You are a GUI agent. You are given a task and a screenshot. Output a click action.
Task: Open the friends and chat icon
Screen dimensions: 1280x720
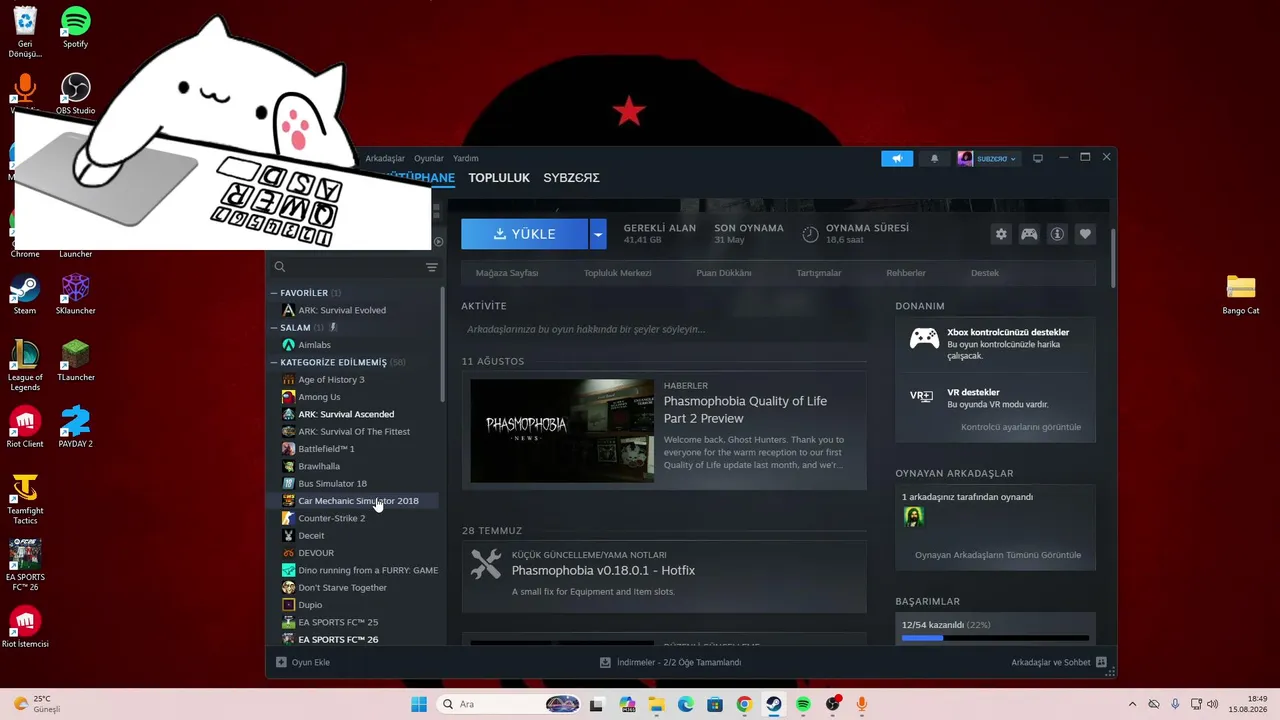tap(1101, 662)
